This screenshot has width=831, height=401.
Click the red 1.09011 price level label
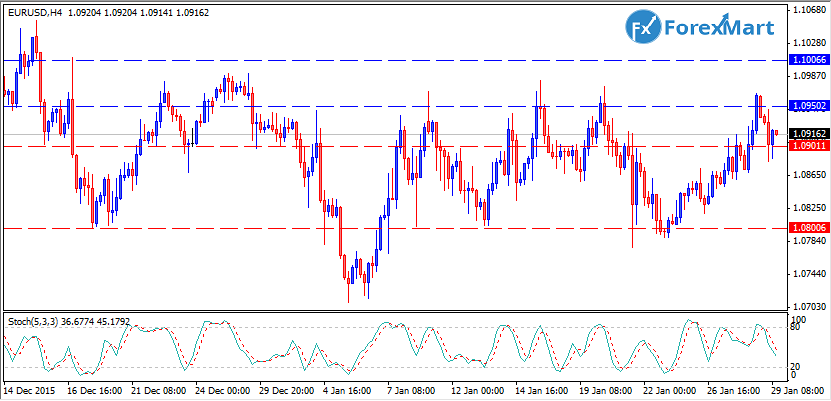click(808, 145)
